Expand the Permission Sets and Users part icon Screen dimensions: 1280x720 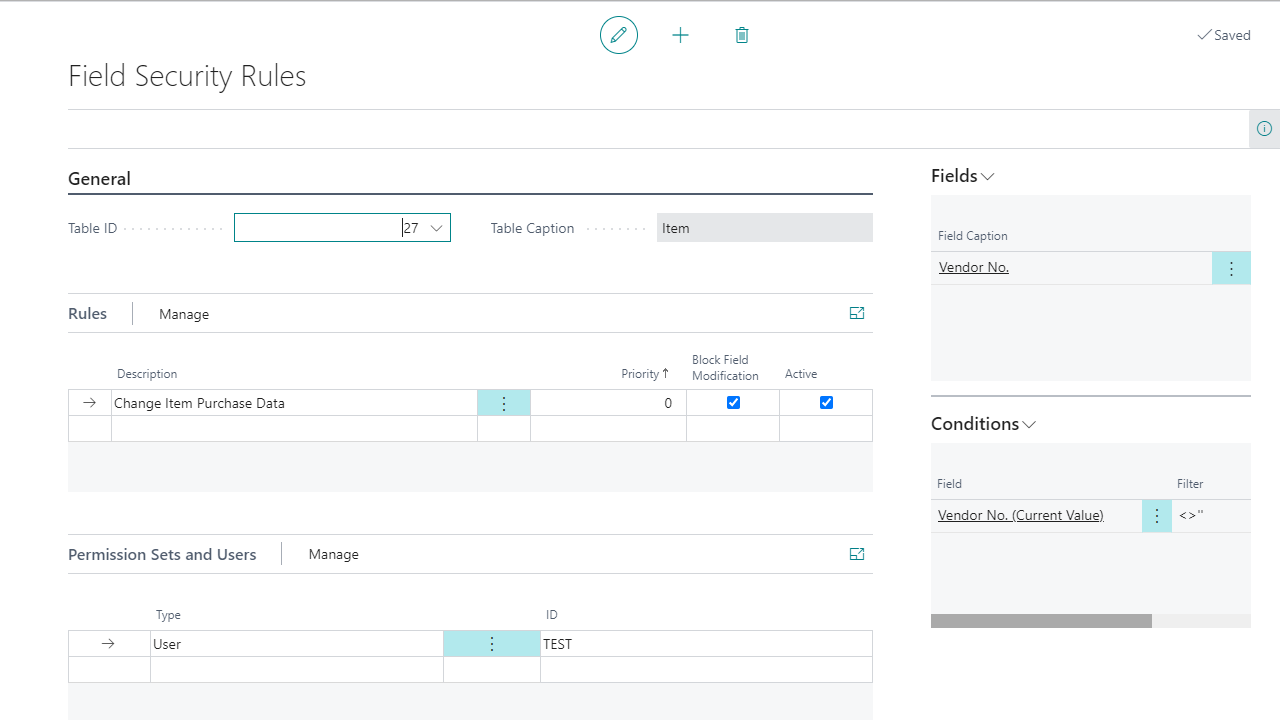[x=857, y=554]
